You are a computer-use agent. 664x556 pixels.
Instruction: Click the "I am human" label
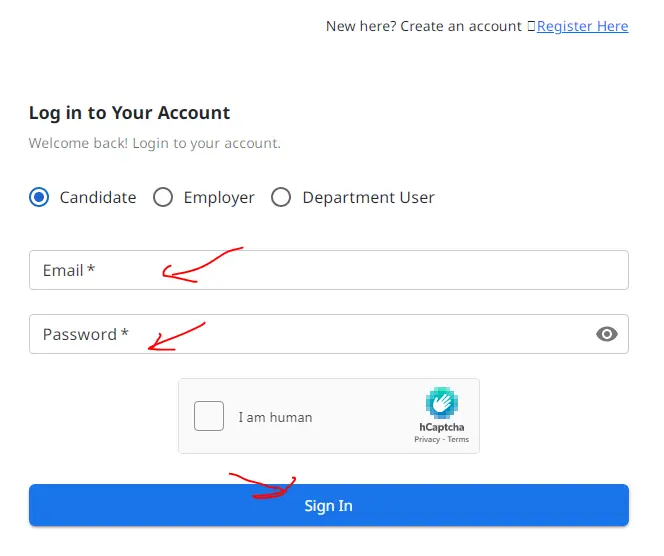[275, 417]
